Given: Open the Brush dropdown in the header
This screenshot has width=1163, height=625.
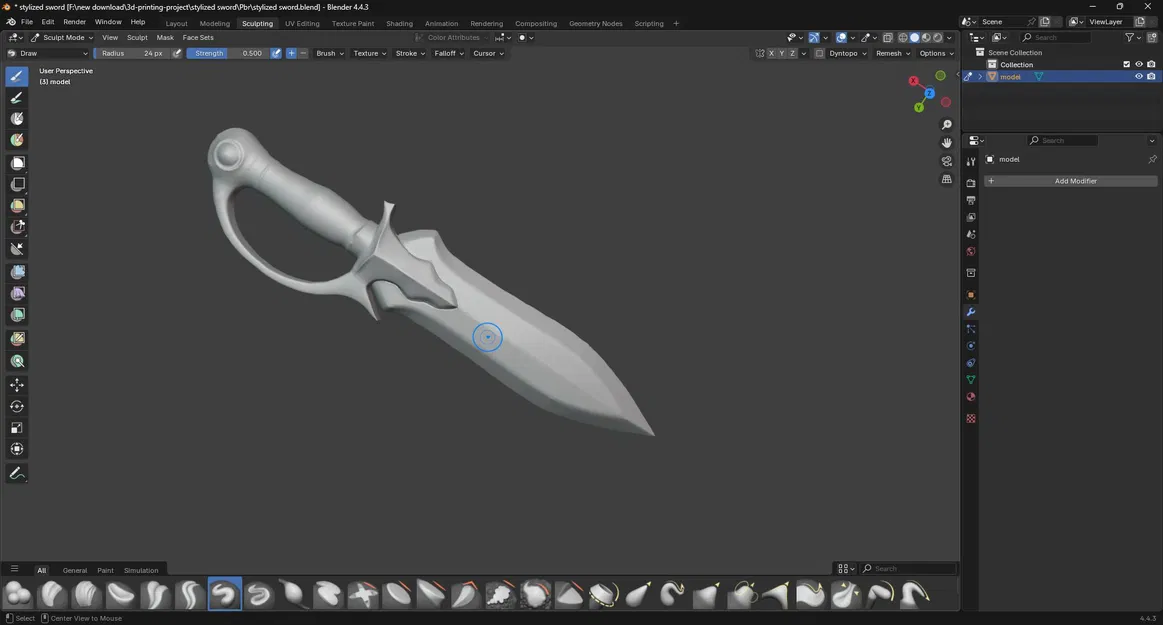Looking at the screenshot, I should coord(330,53).
